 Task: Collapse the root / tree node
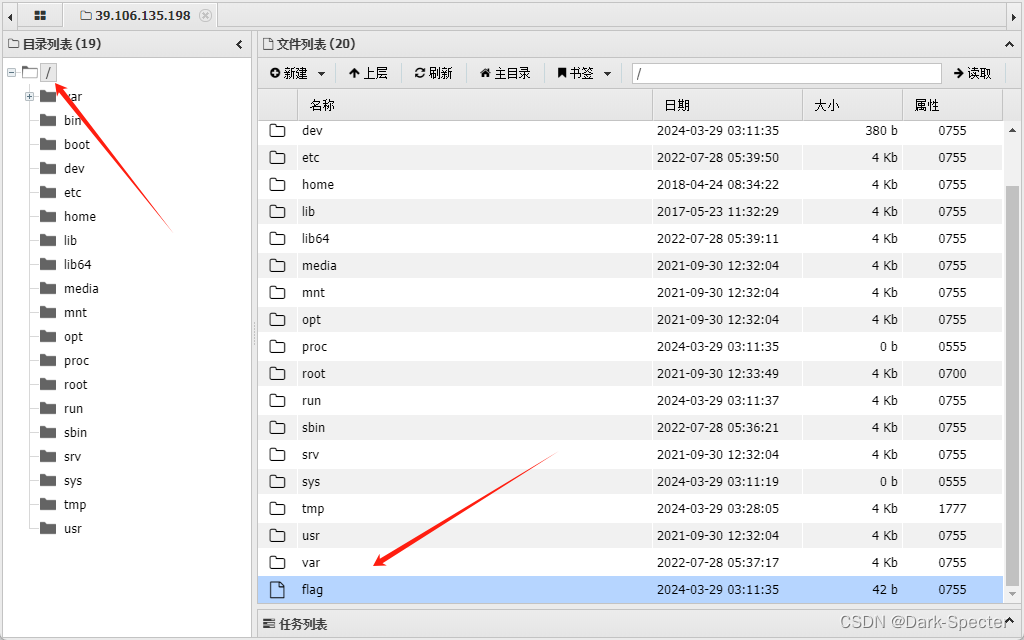(12, 72)
